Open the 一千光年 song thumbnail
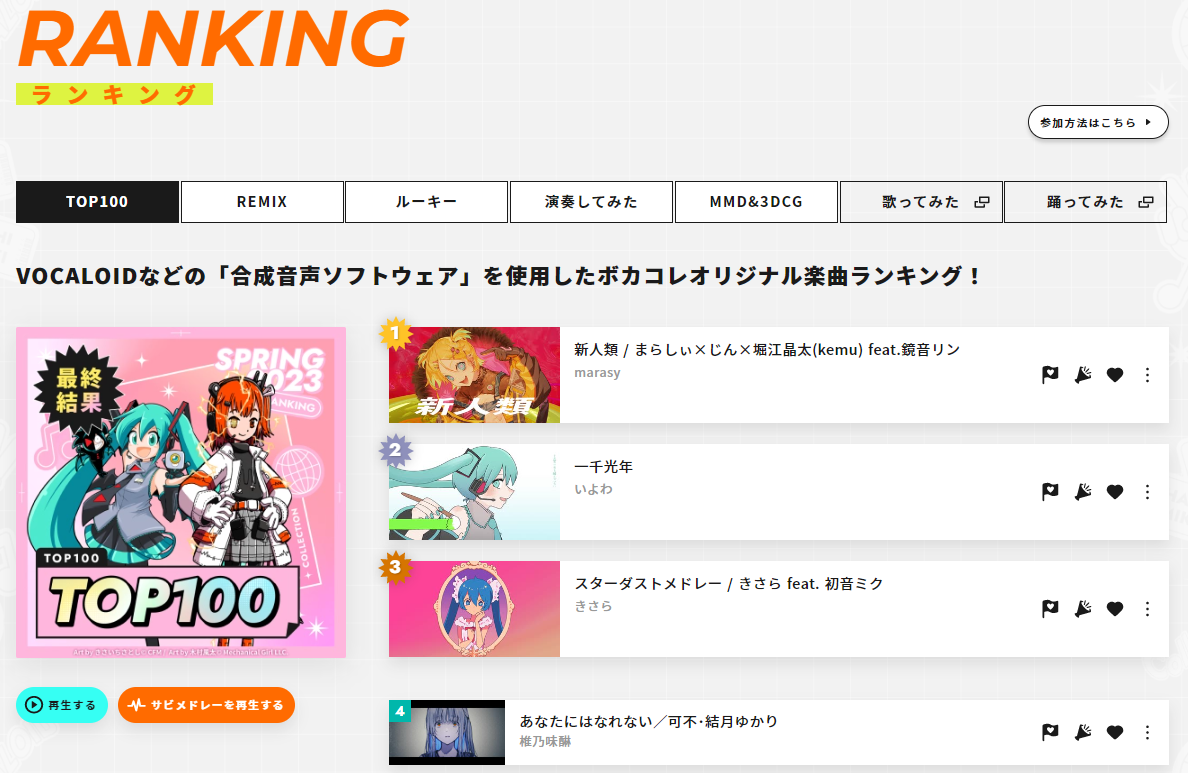Screen dimensions: 1188x773 pyautogui.click(x=474, y=493)
